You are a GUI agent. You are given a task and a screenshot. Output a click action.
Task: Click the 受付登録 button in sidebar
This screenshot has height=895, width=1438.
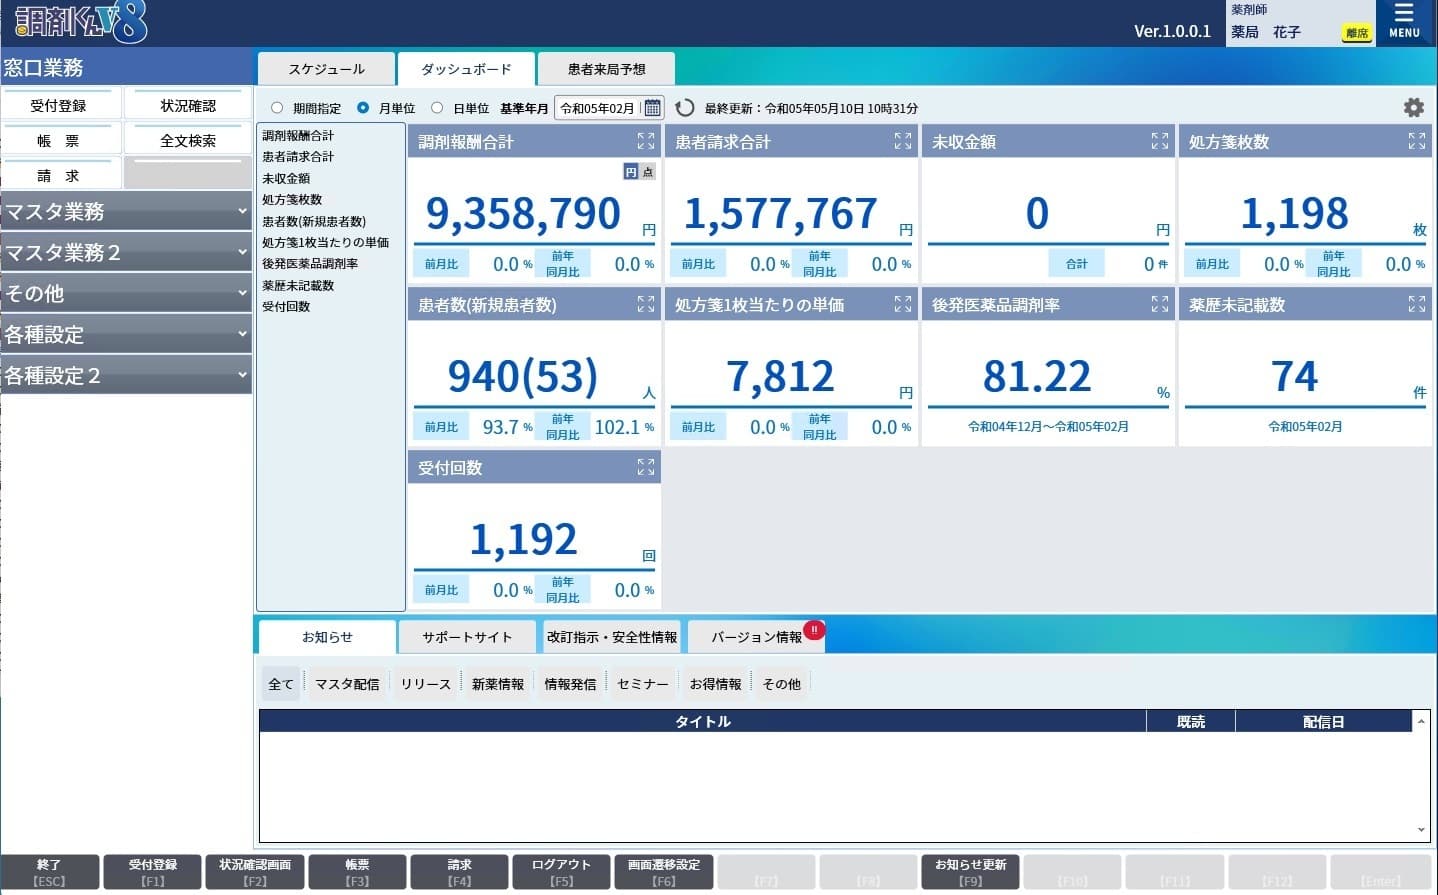59,105
